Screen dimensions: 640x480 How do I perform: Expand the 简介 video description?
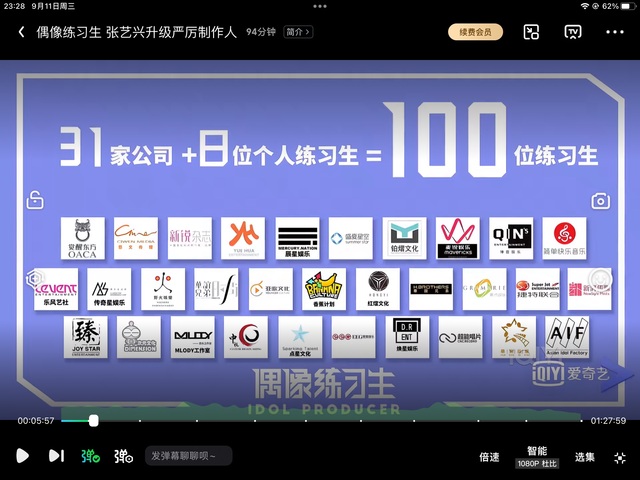[x=298, y=32]
